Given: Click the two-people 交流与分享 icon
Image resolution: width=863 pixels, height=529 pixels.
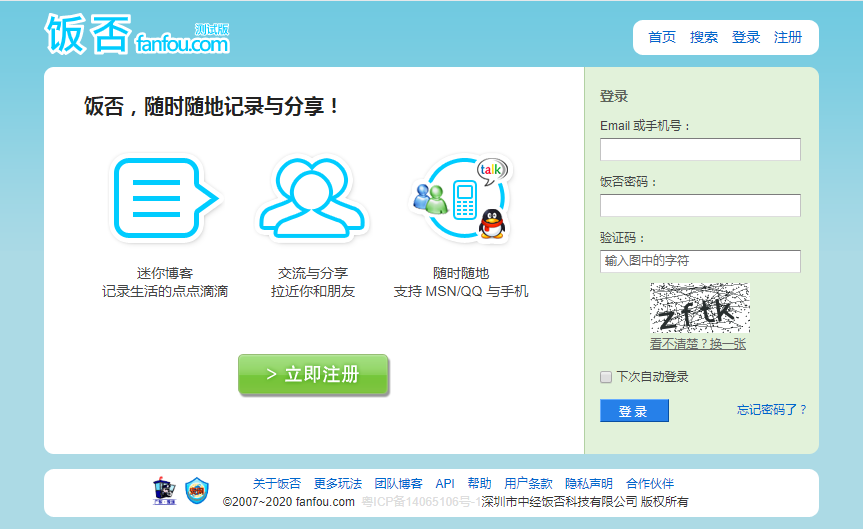Looking at the screenshot, I should [x=312, y=198].
